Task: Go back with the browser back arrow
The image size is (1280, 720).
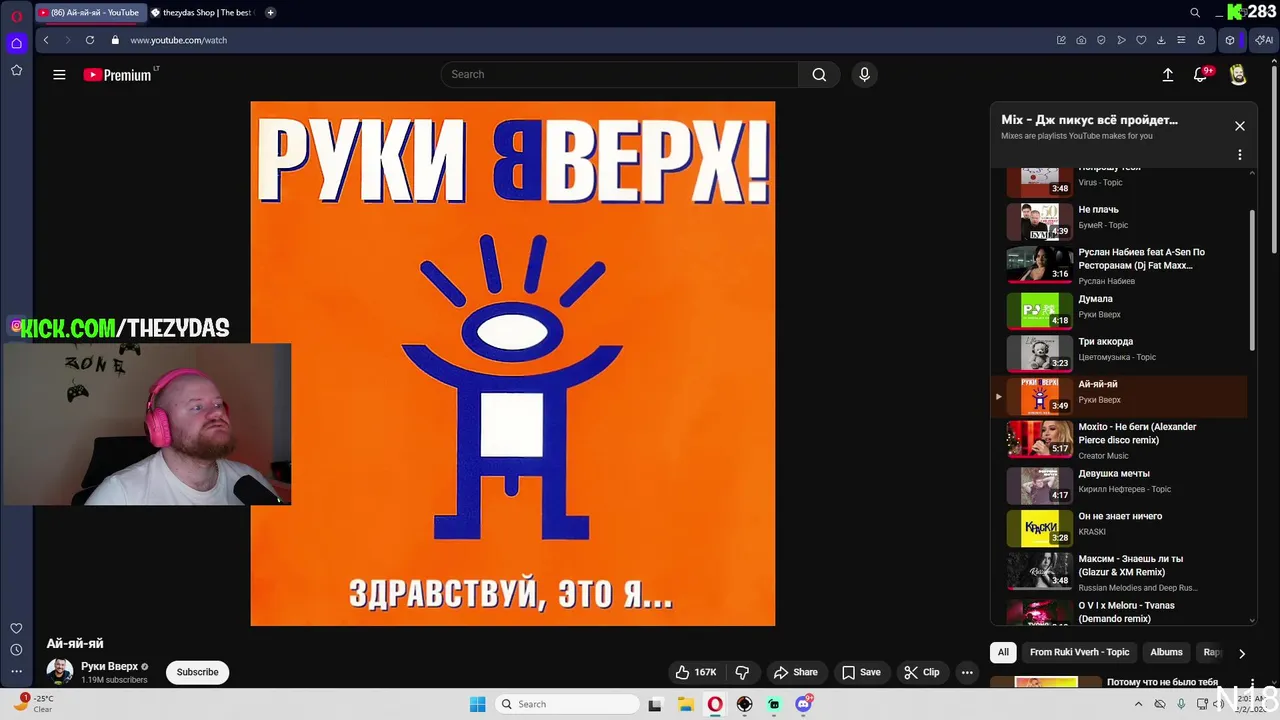Action: coord(46,40)
